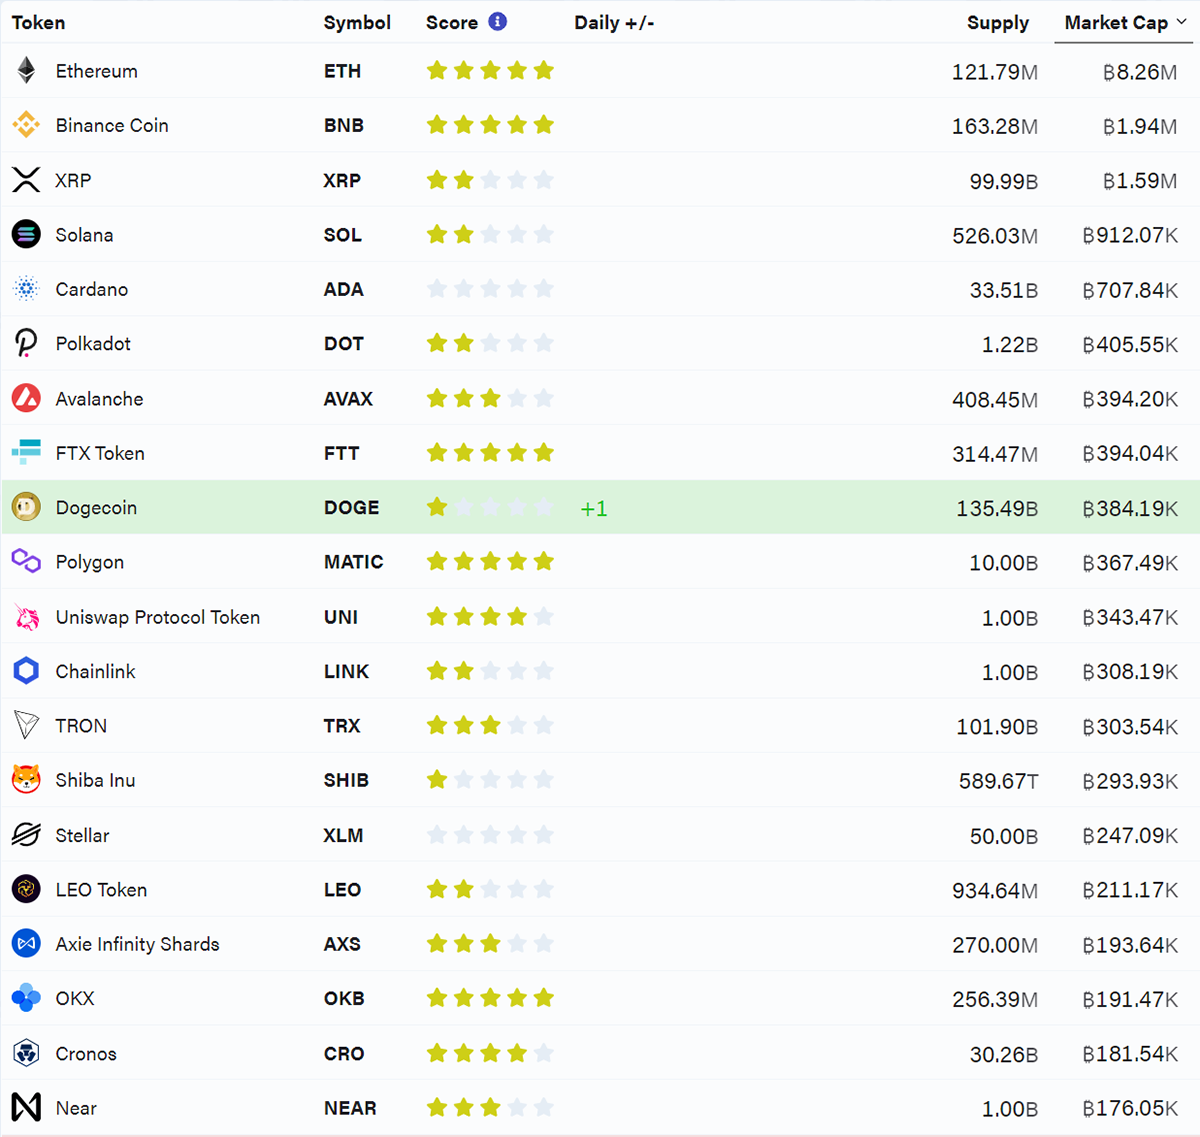Click FTX Token market cap ₿394.04K
Viewport: 1200px width, 1137px height.
tap(1131, 454)
